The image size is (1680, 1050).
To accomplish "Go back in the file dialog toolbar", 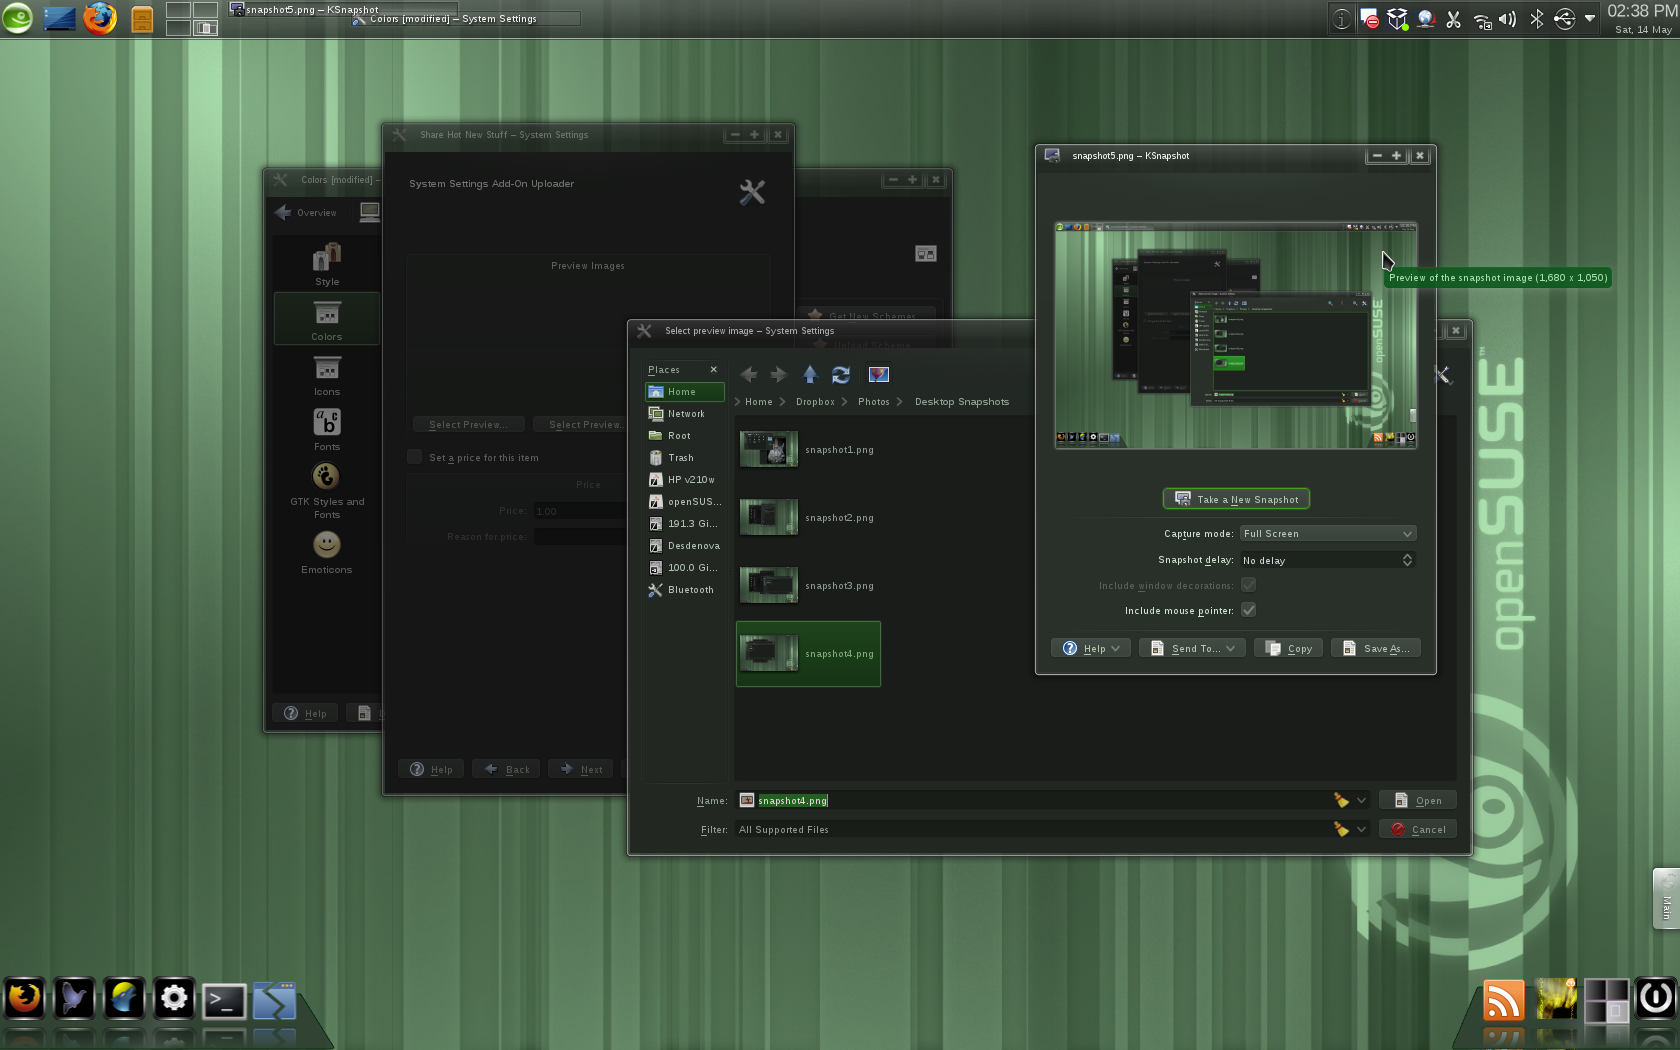I will 748,375.
